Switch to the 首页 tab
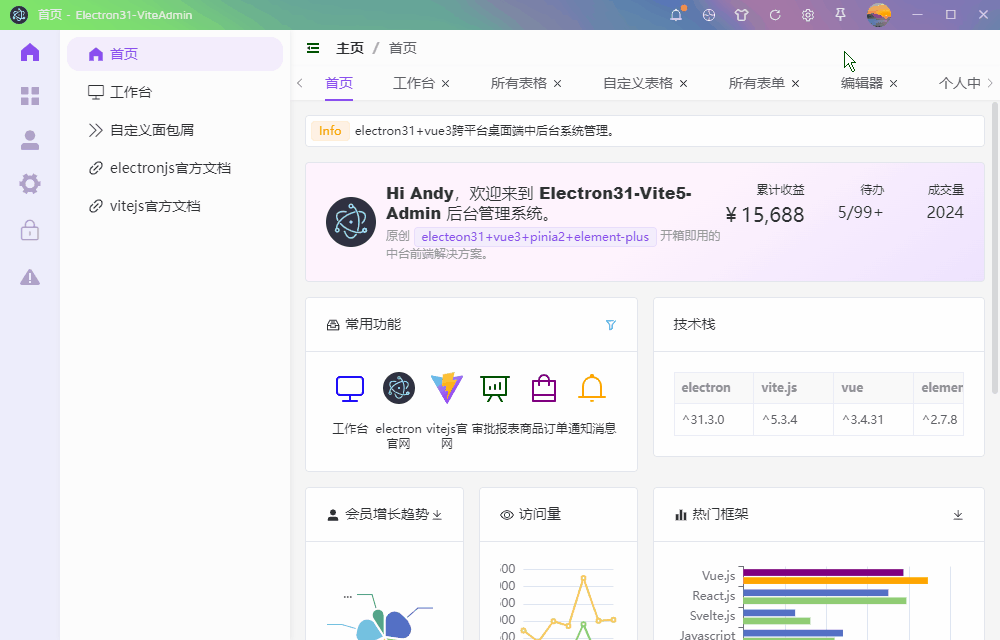Viewport: 1000px width, 640px height. click(339, 83)
